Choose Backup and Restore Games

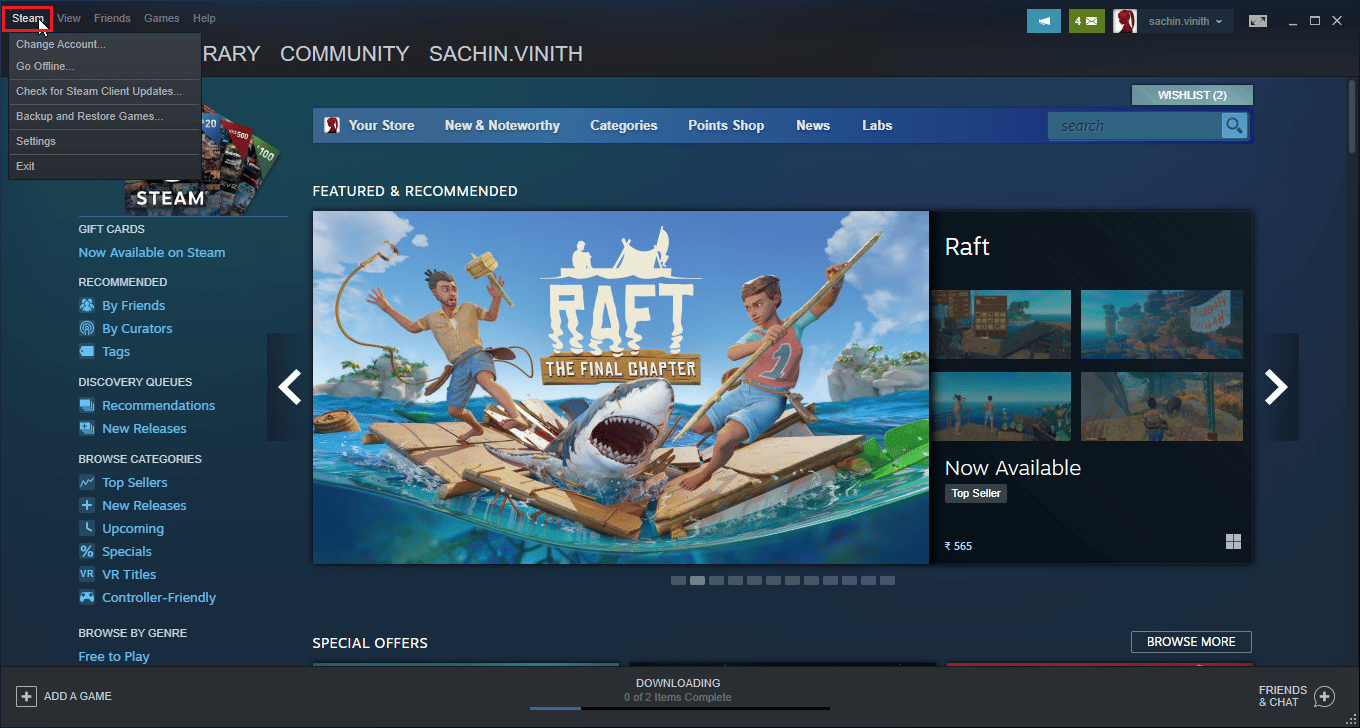pos(105,116)
